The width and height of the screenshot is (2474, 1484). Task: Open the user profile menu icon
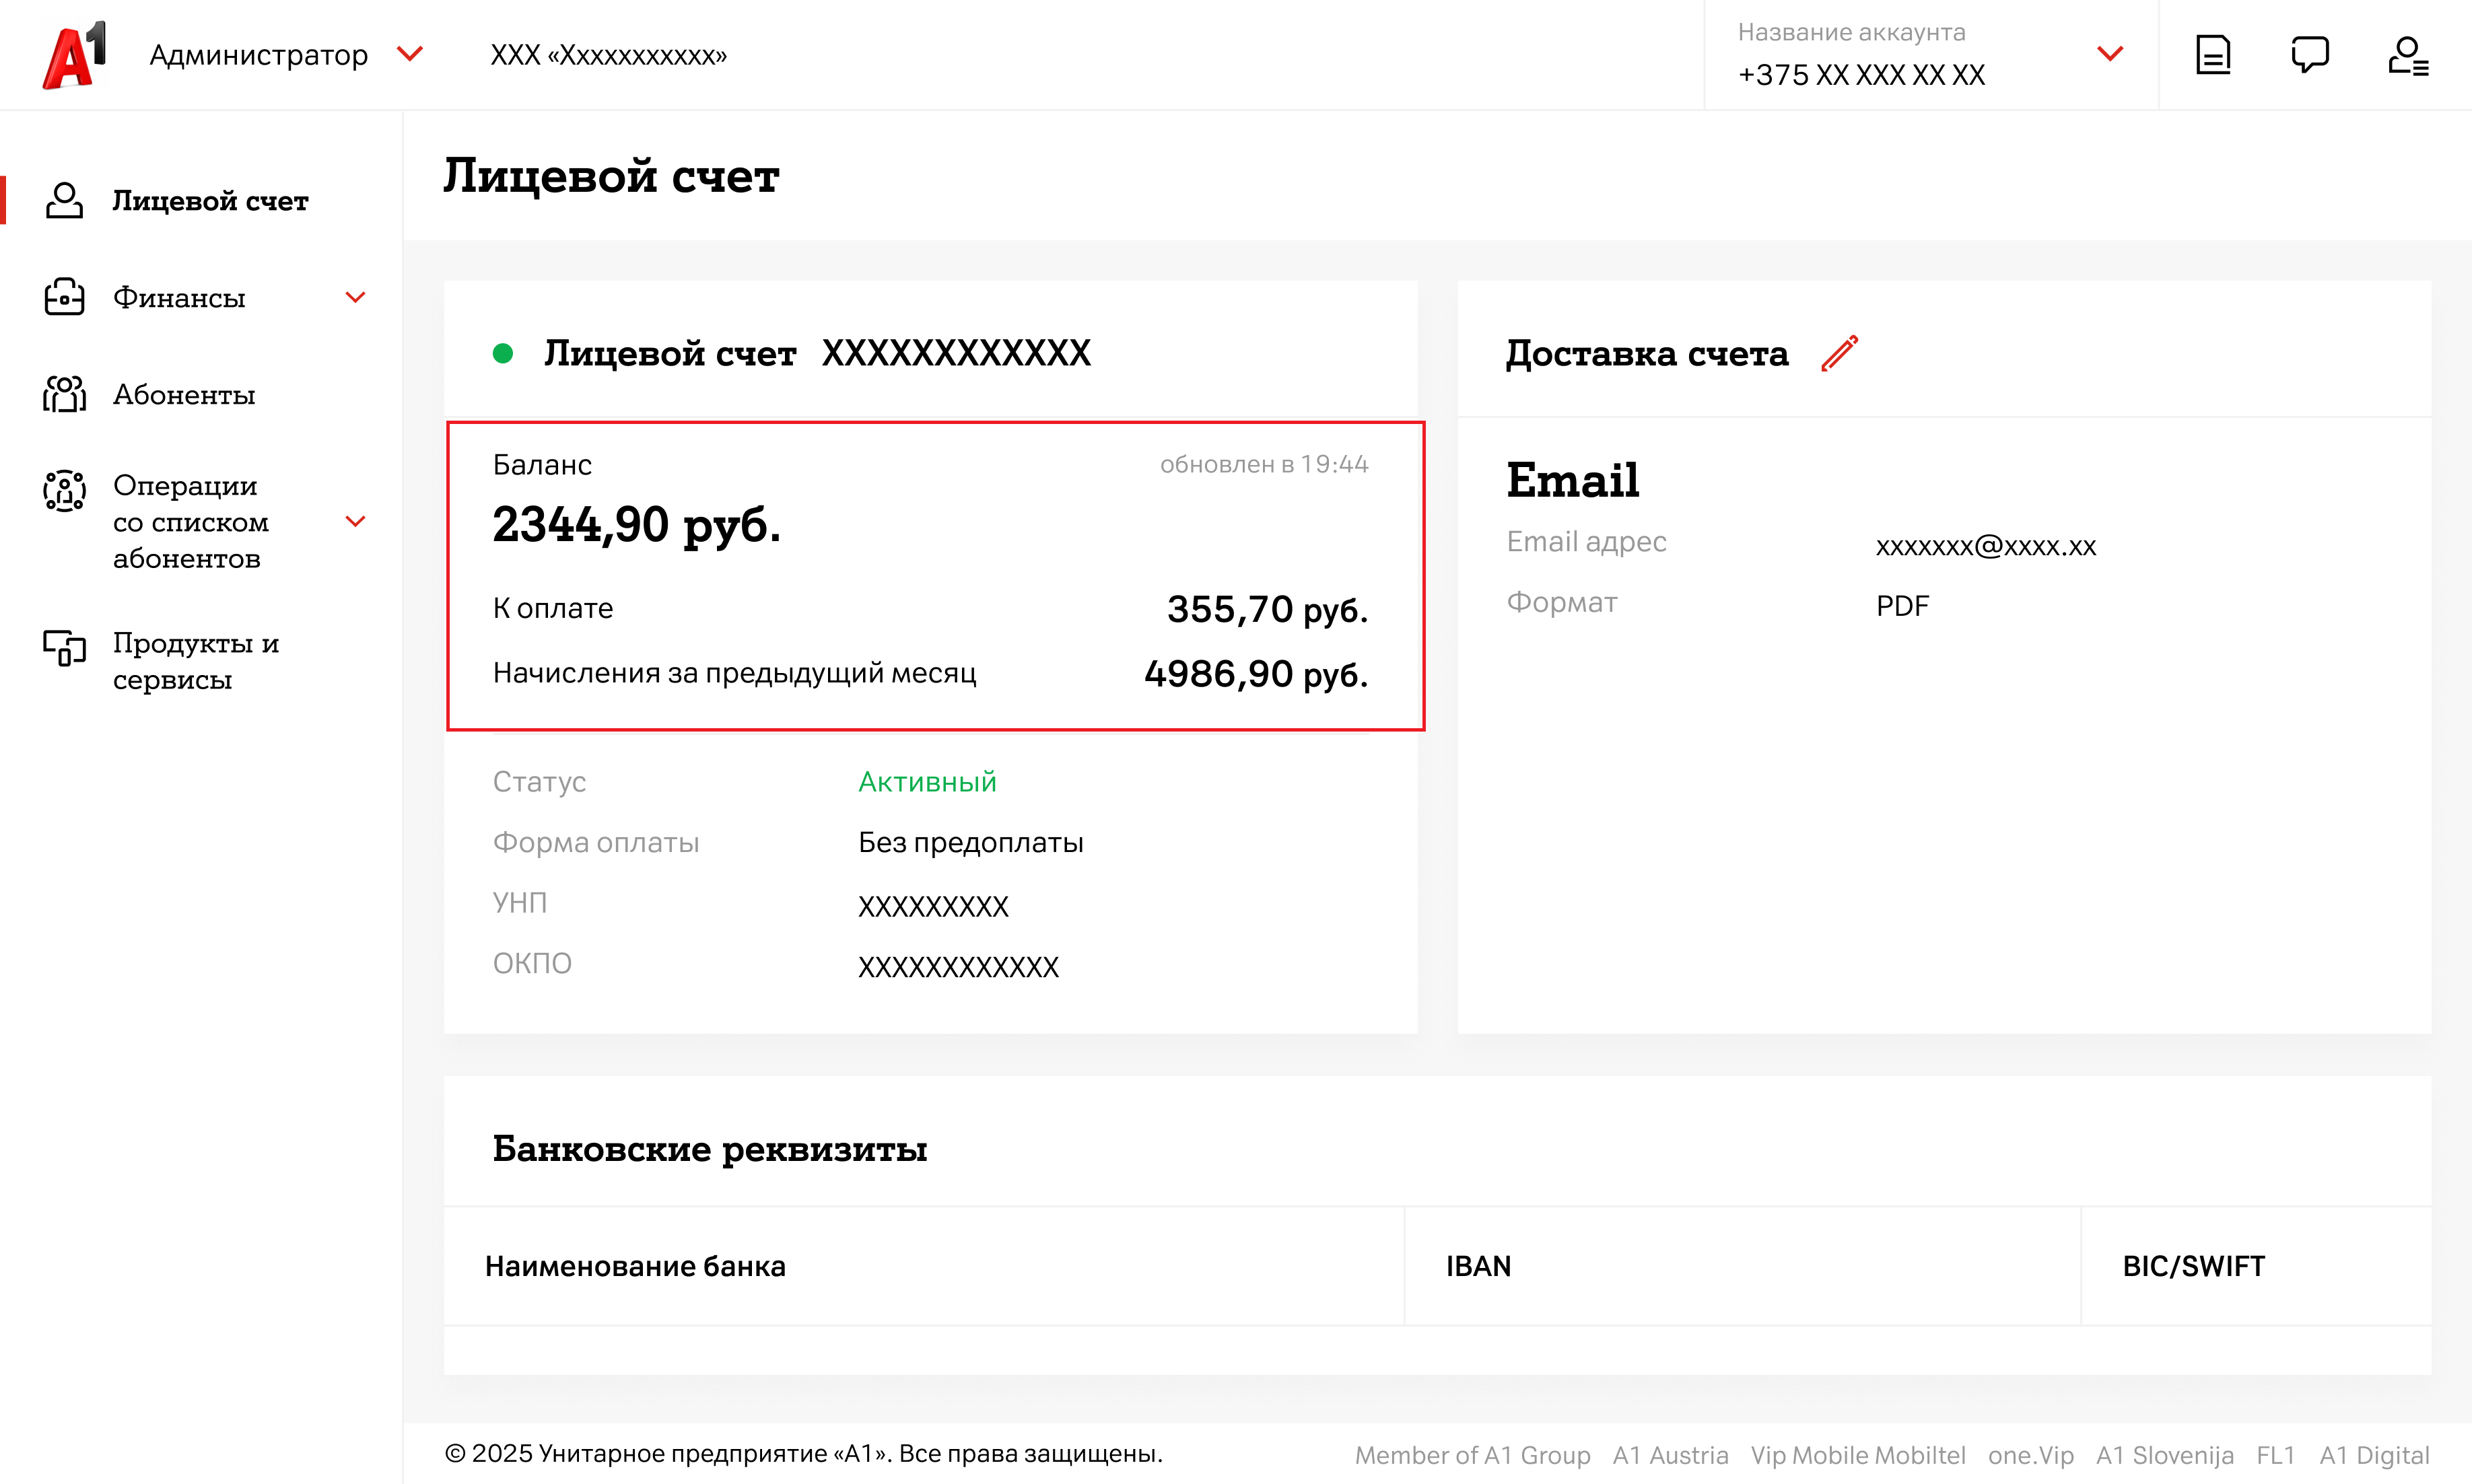pos(2408,56)
